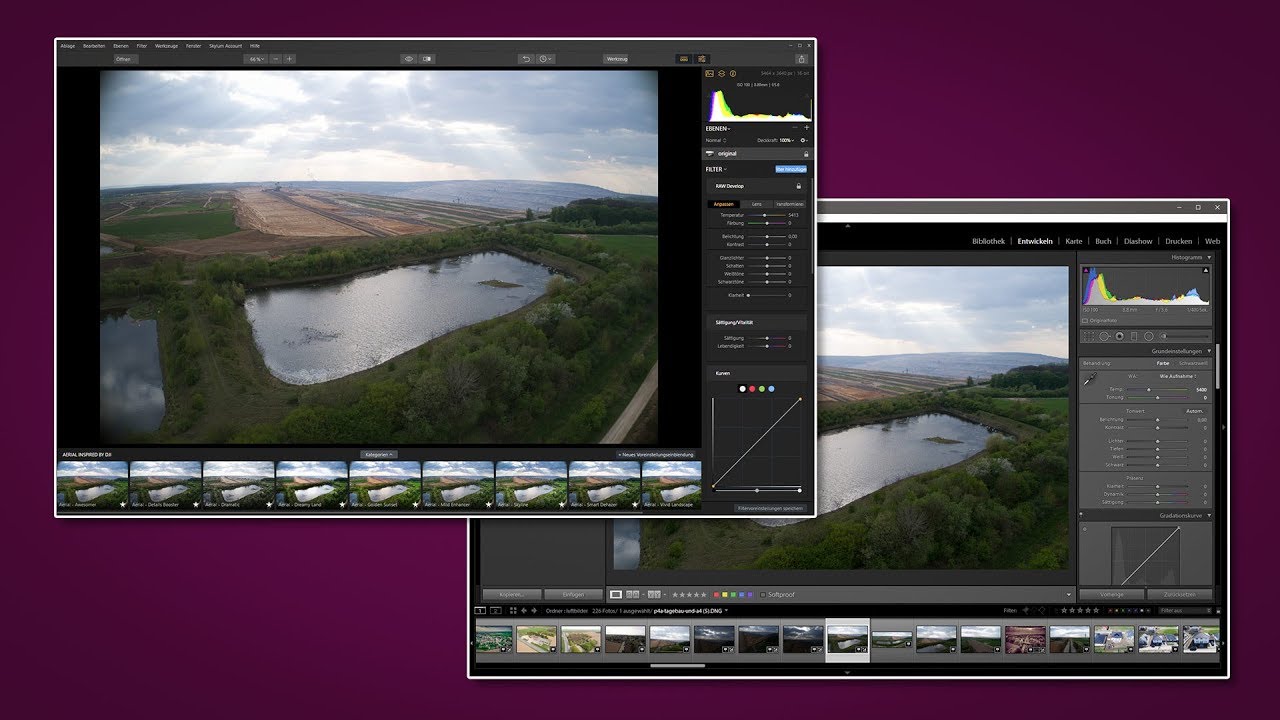Open the Werkzeug tools dropdown
The width and height of the screenshot is (1280, 720).
coord(617,59)
